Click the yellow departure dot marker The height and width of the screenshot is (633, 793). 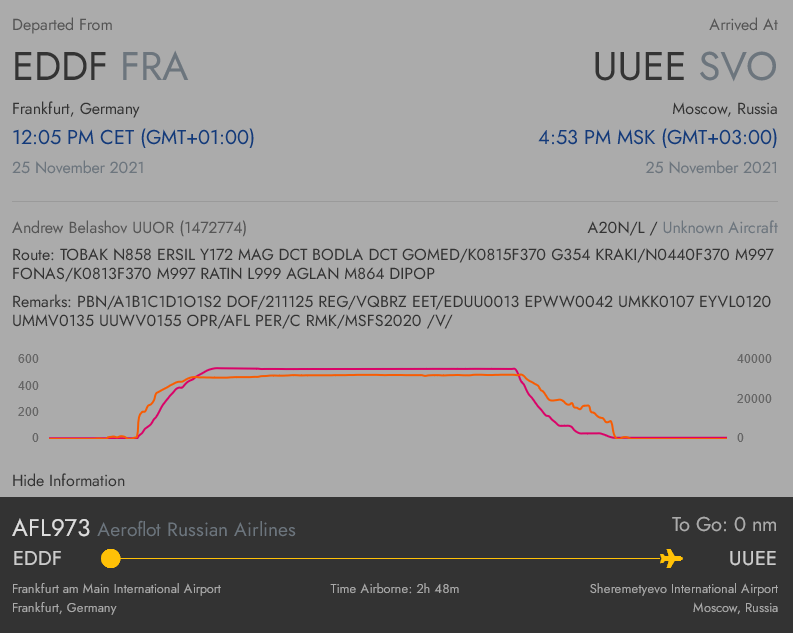click(x=111, y=558)
